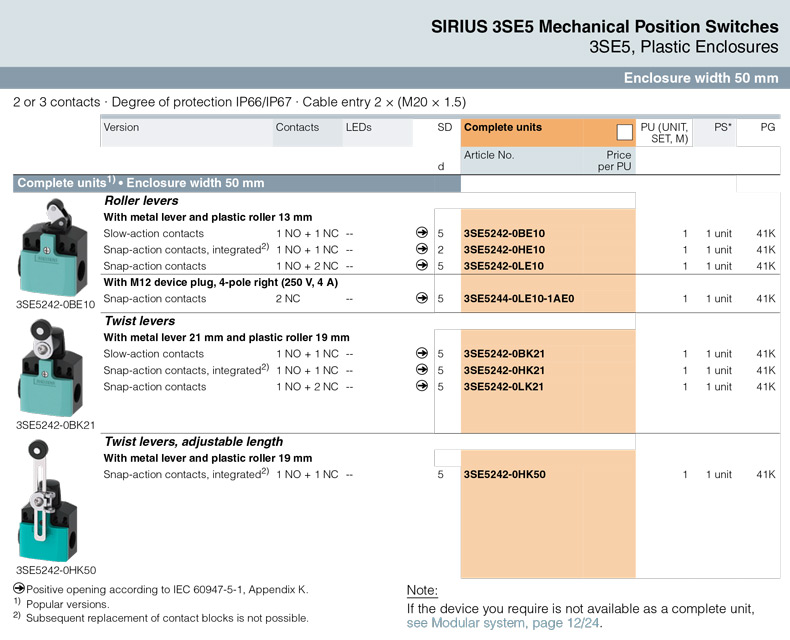
Task: Select article number 3SE5242-0HK50
Action: (505, 475)
